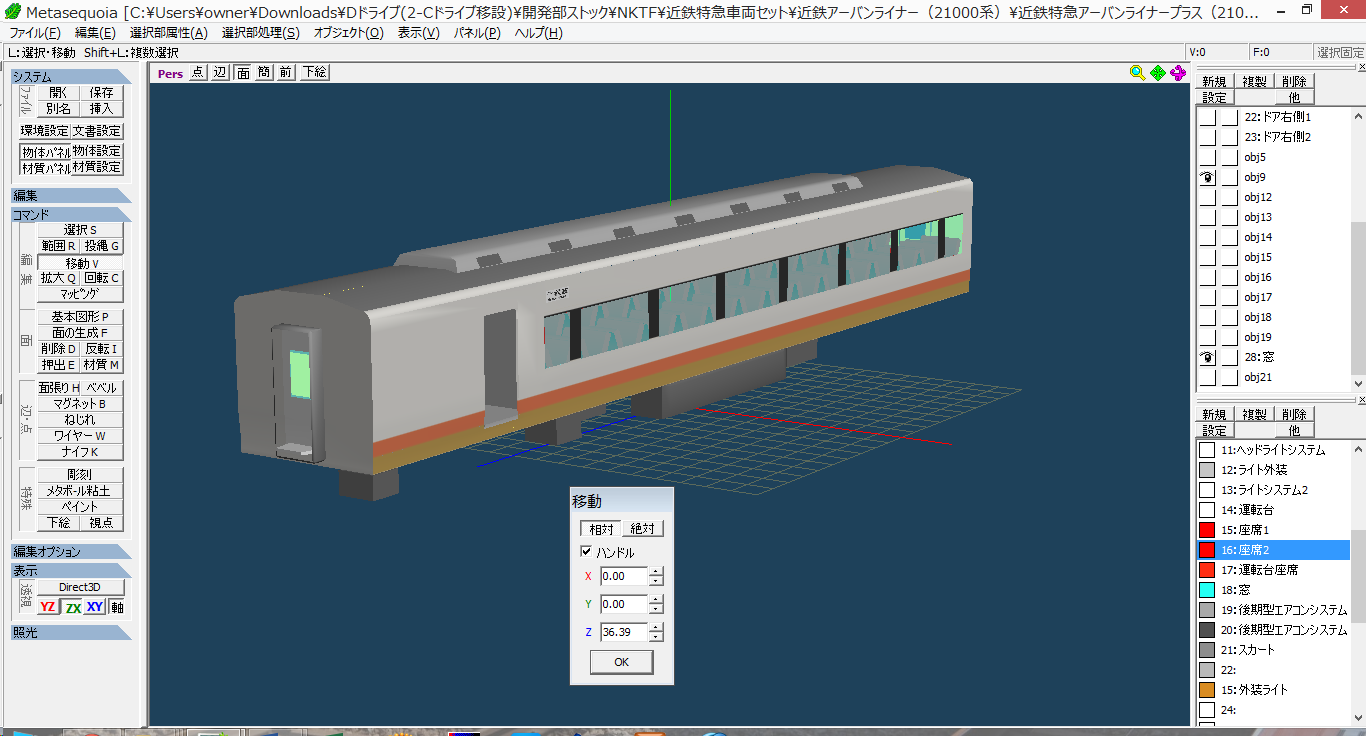This screenshot has height=736, width=1366.
Task: Toggle 点 (points) display in viewport bar
Action: [x=197, y=72]
